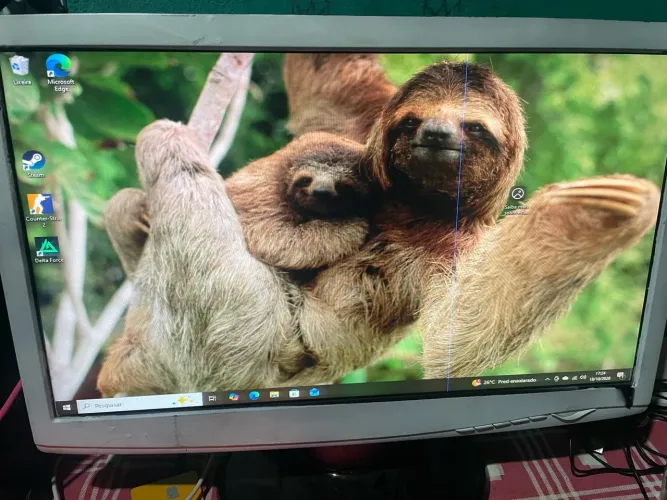Open the Lixeira recycle bin desktop icon
This screenshot has width=667, height=500.
[20, 70]
